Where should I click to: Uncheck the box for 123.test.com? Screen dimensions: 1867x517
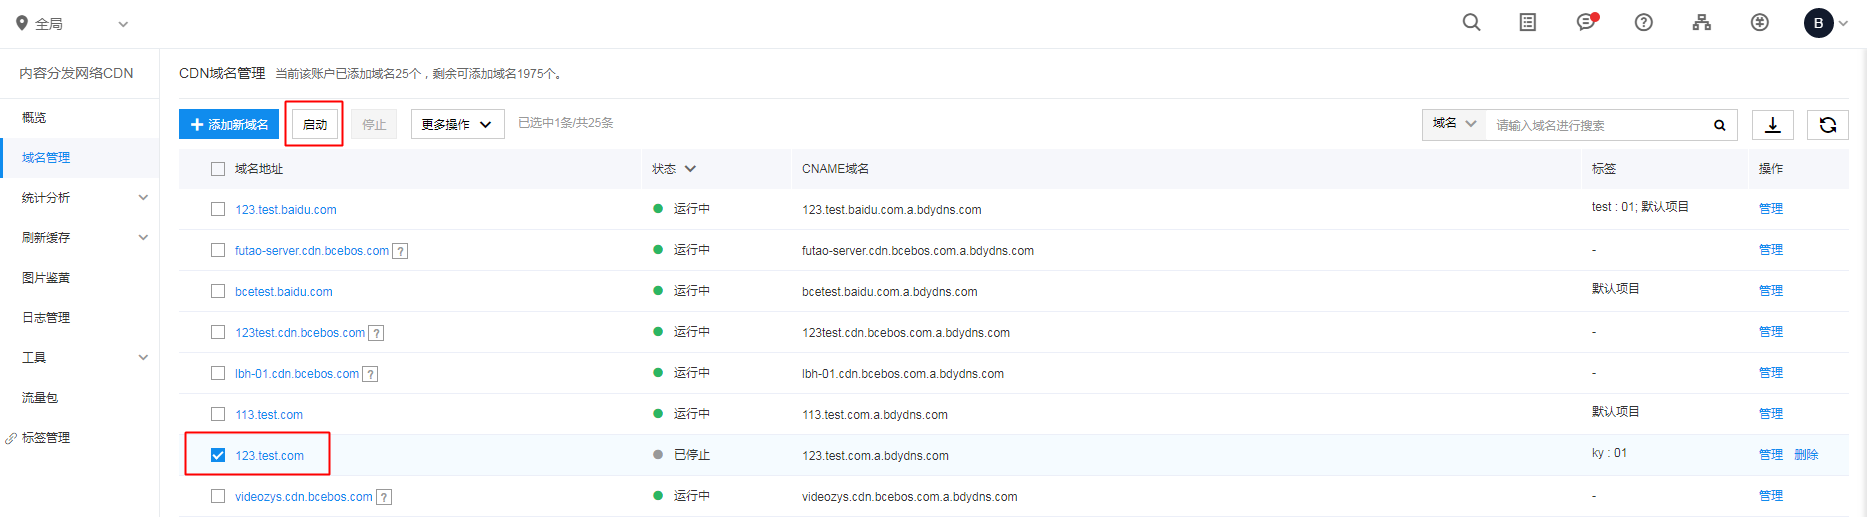[218, 455]
